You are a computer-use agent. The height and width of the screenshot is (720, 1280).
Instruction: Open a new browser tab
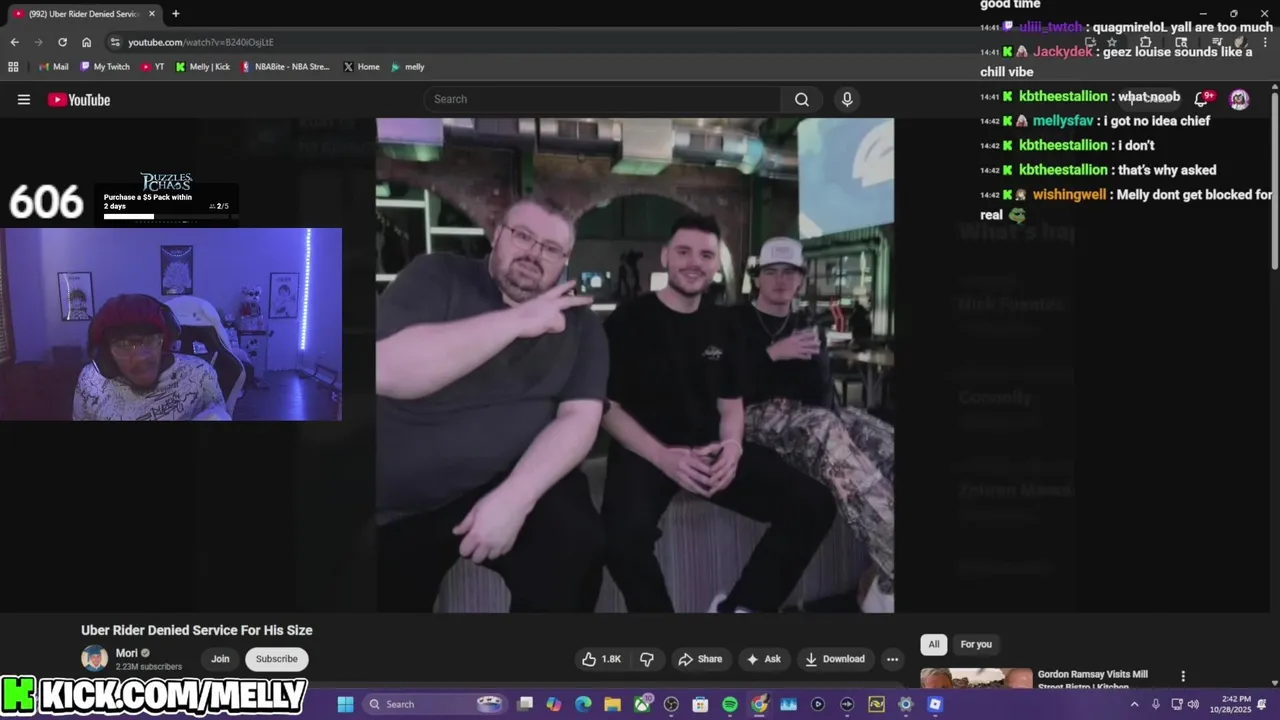click(x=176, y=14)
